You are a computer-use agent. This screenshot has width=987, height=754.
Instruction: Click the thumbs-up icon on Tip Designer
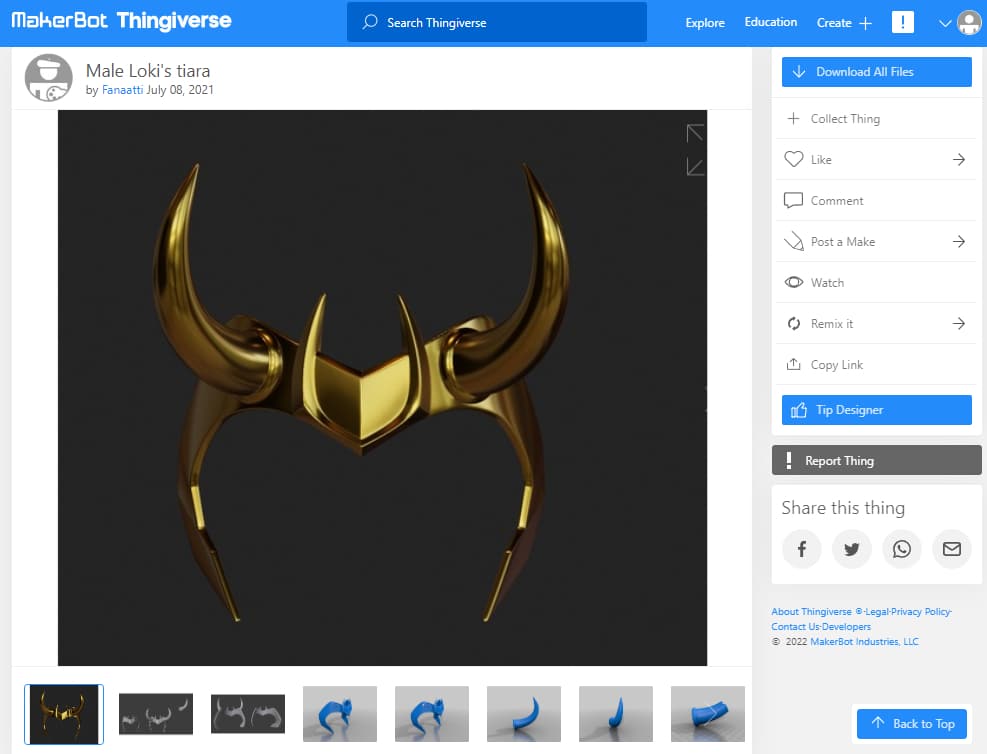(799, 410)
